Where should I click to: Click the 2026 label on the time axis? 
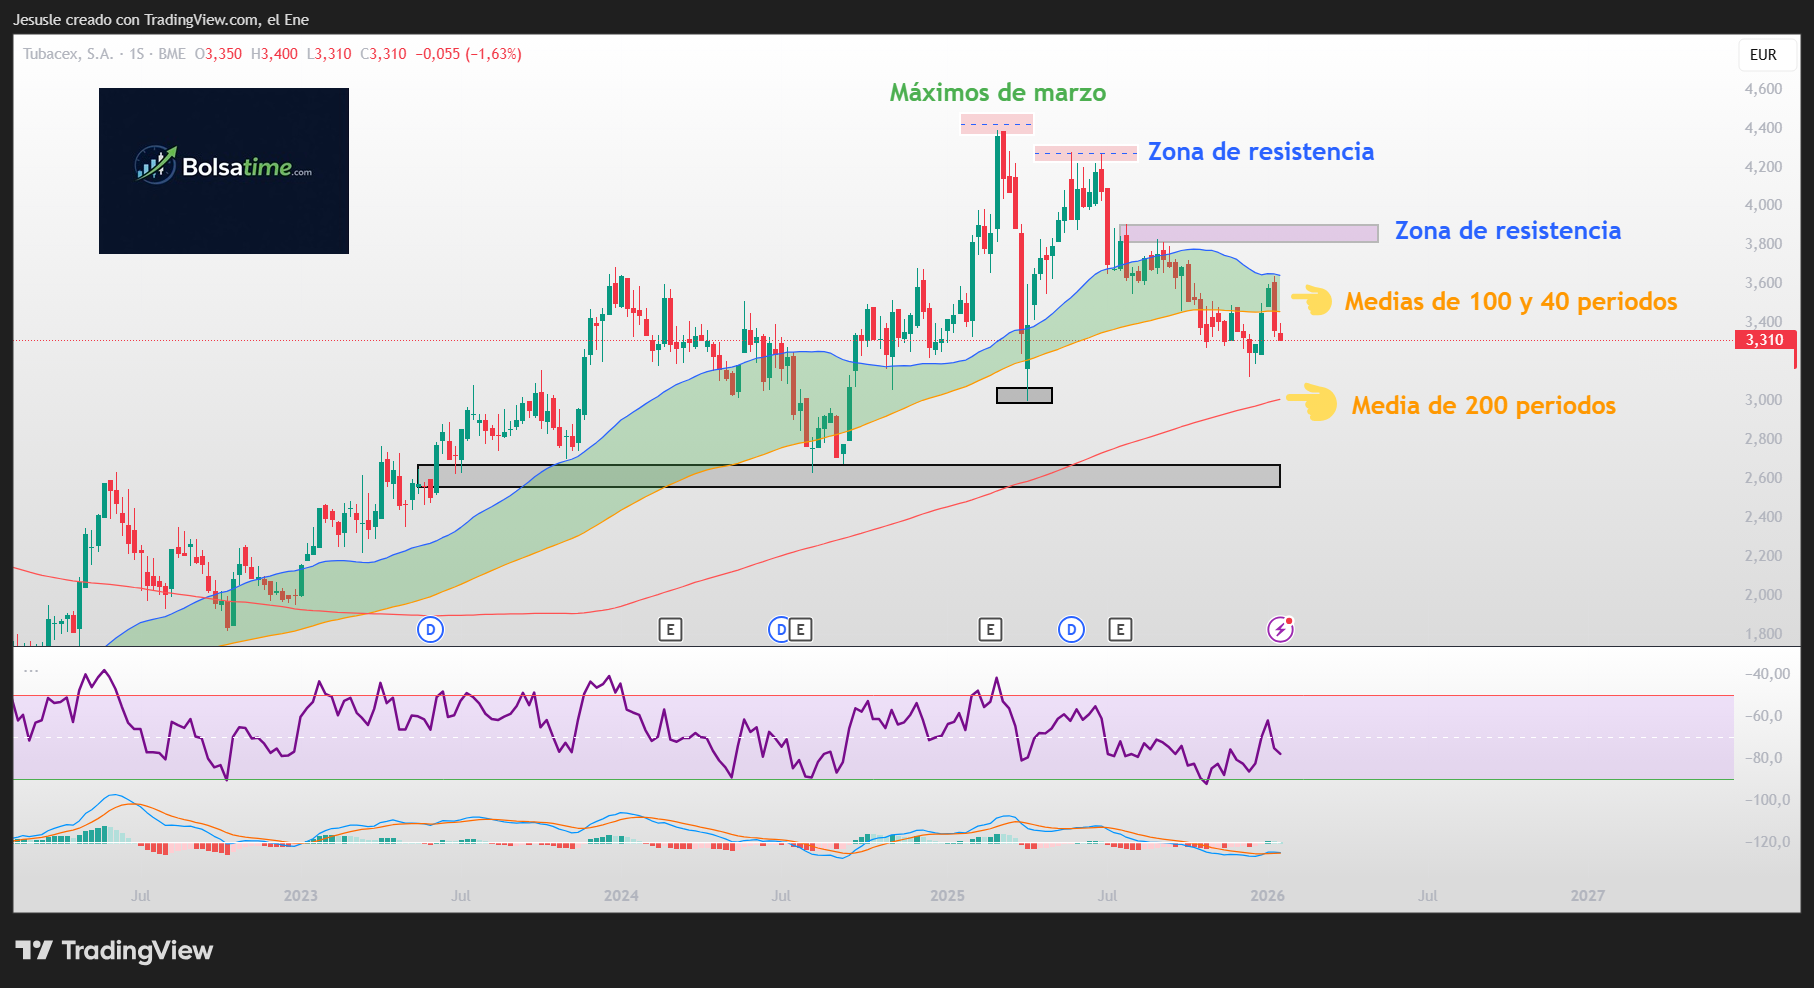(x=1269, y=896)
